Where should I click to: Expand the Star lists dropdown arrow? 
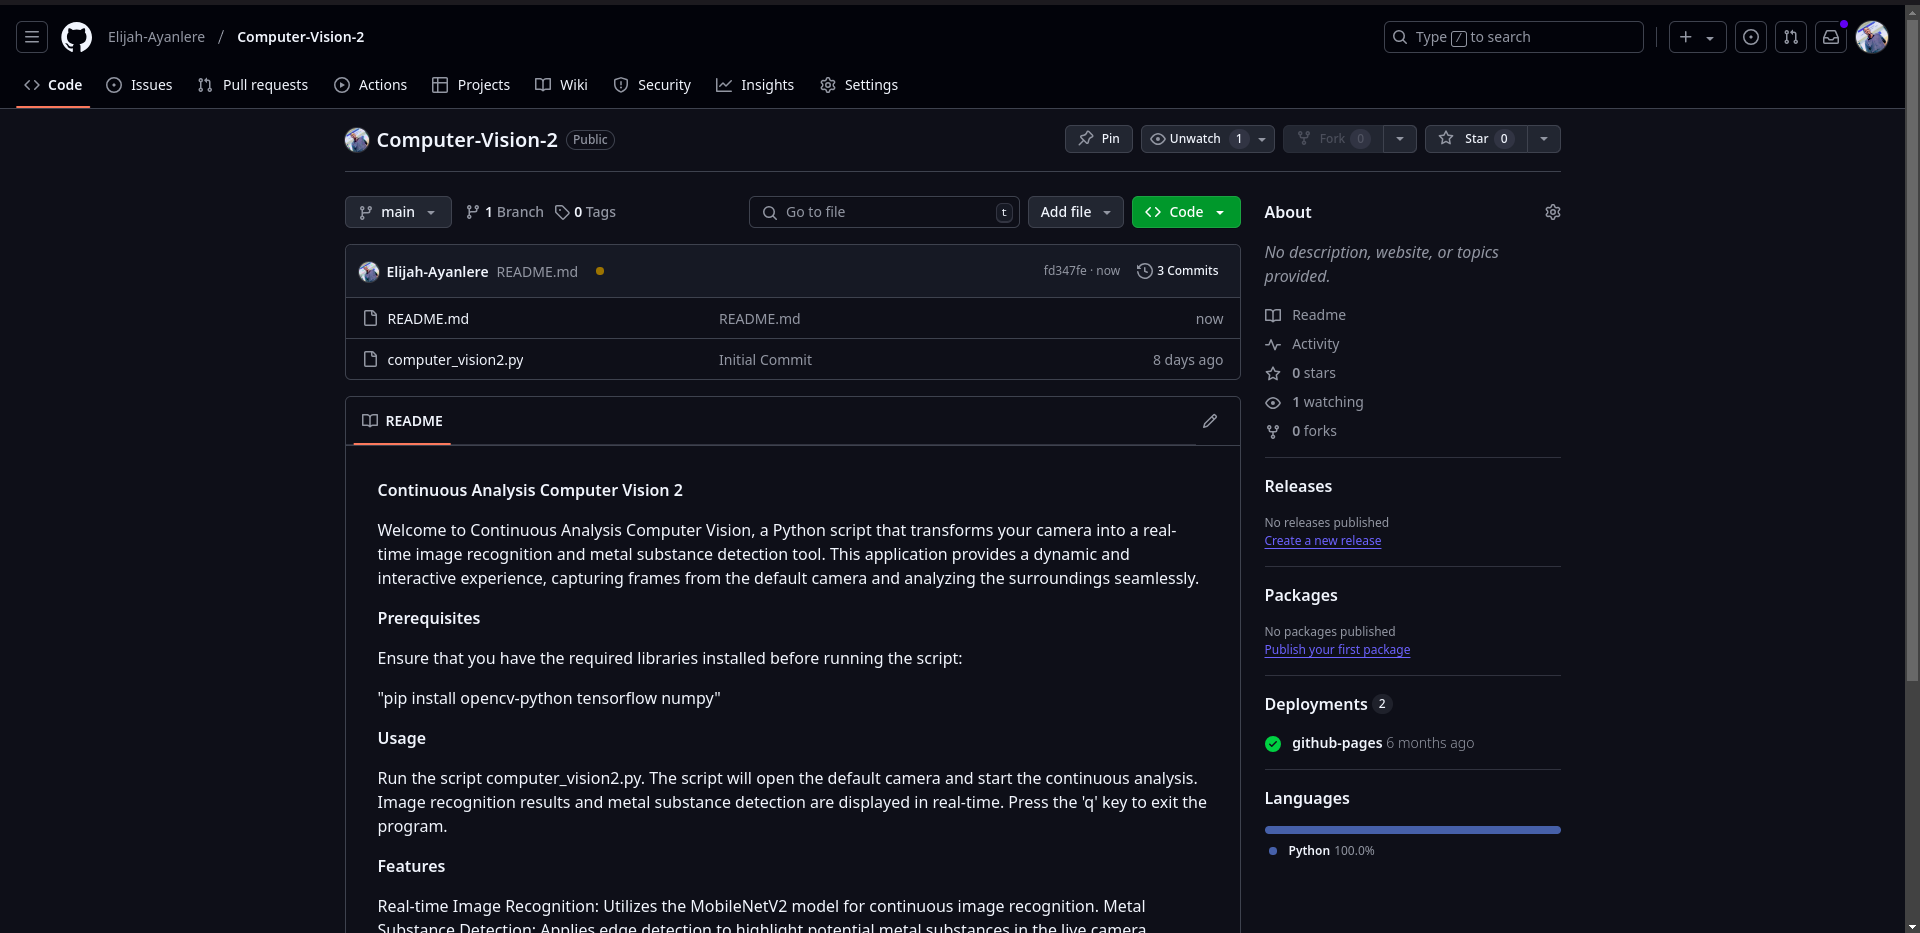click(1544, 139)
